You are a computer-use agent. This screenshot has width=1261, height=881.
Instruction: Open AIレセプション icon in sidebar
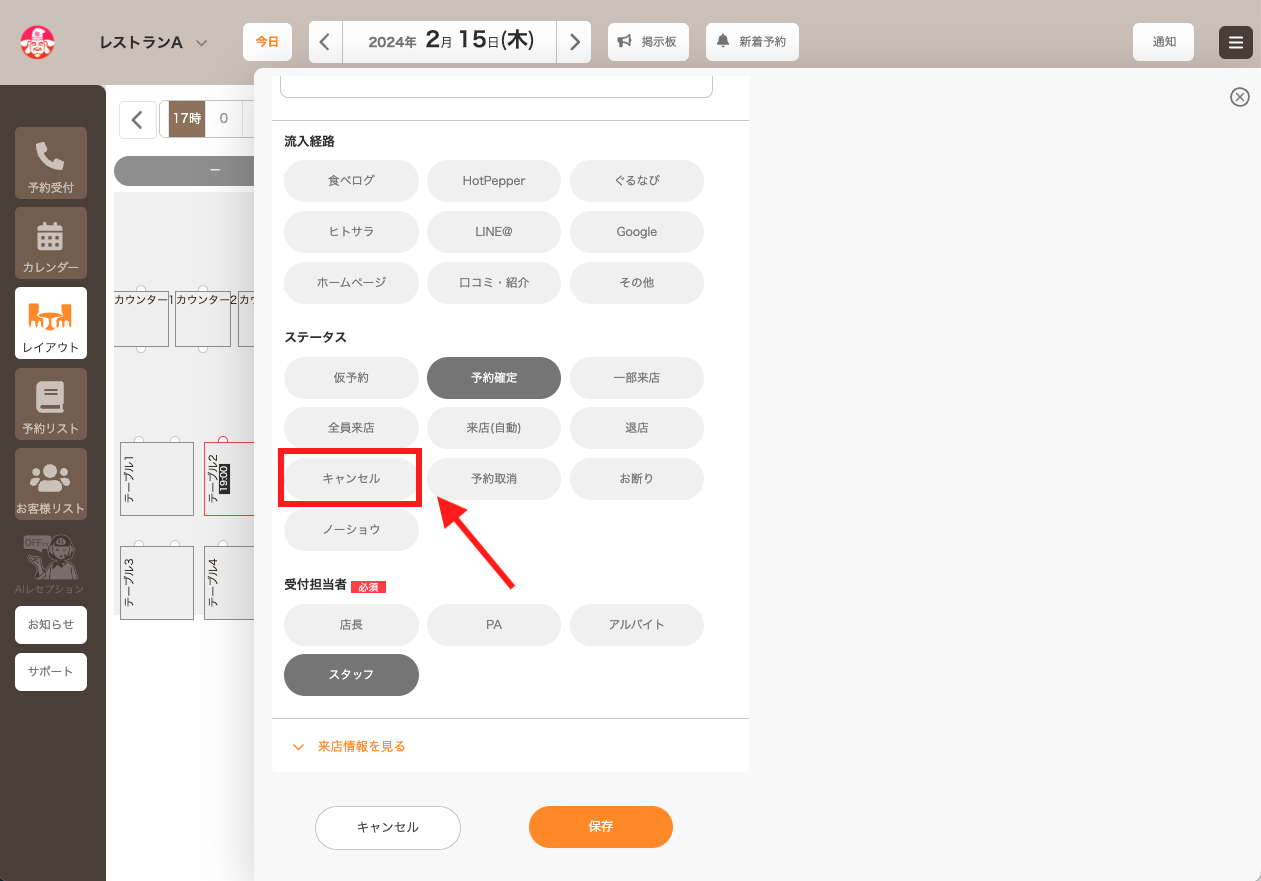click(50, 563)
